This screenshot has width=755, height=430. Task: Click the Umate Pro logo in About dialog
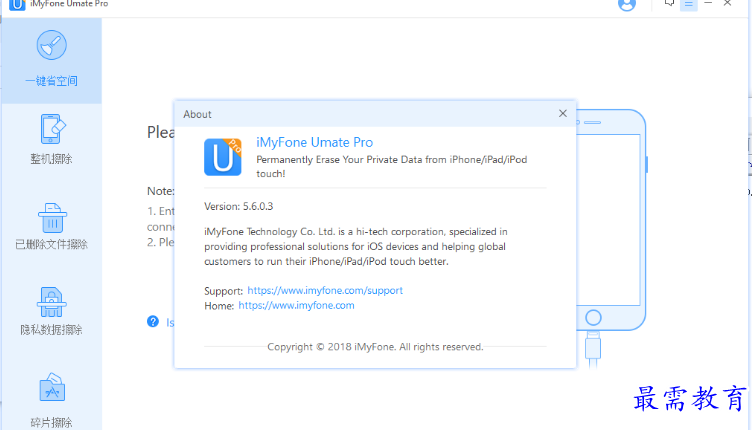click(222, 157)
